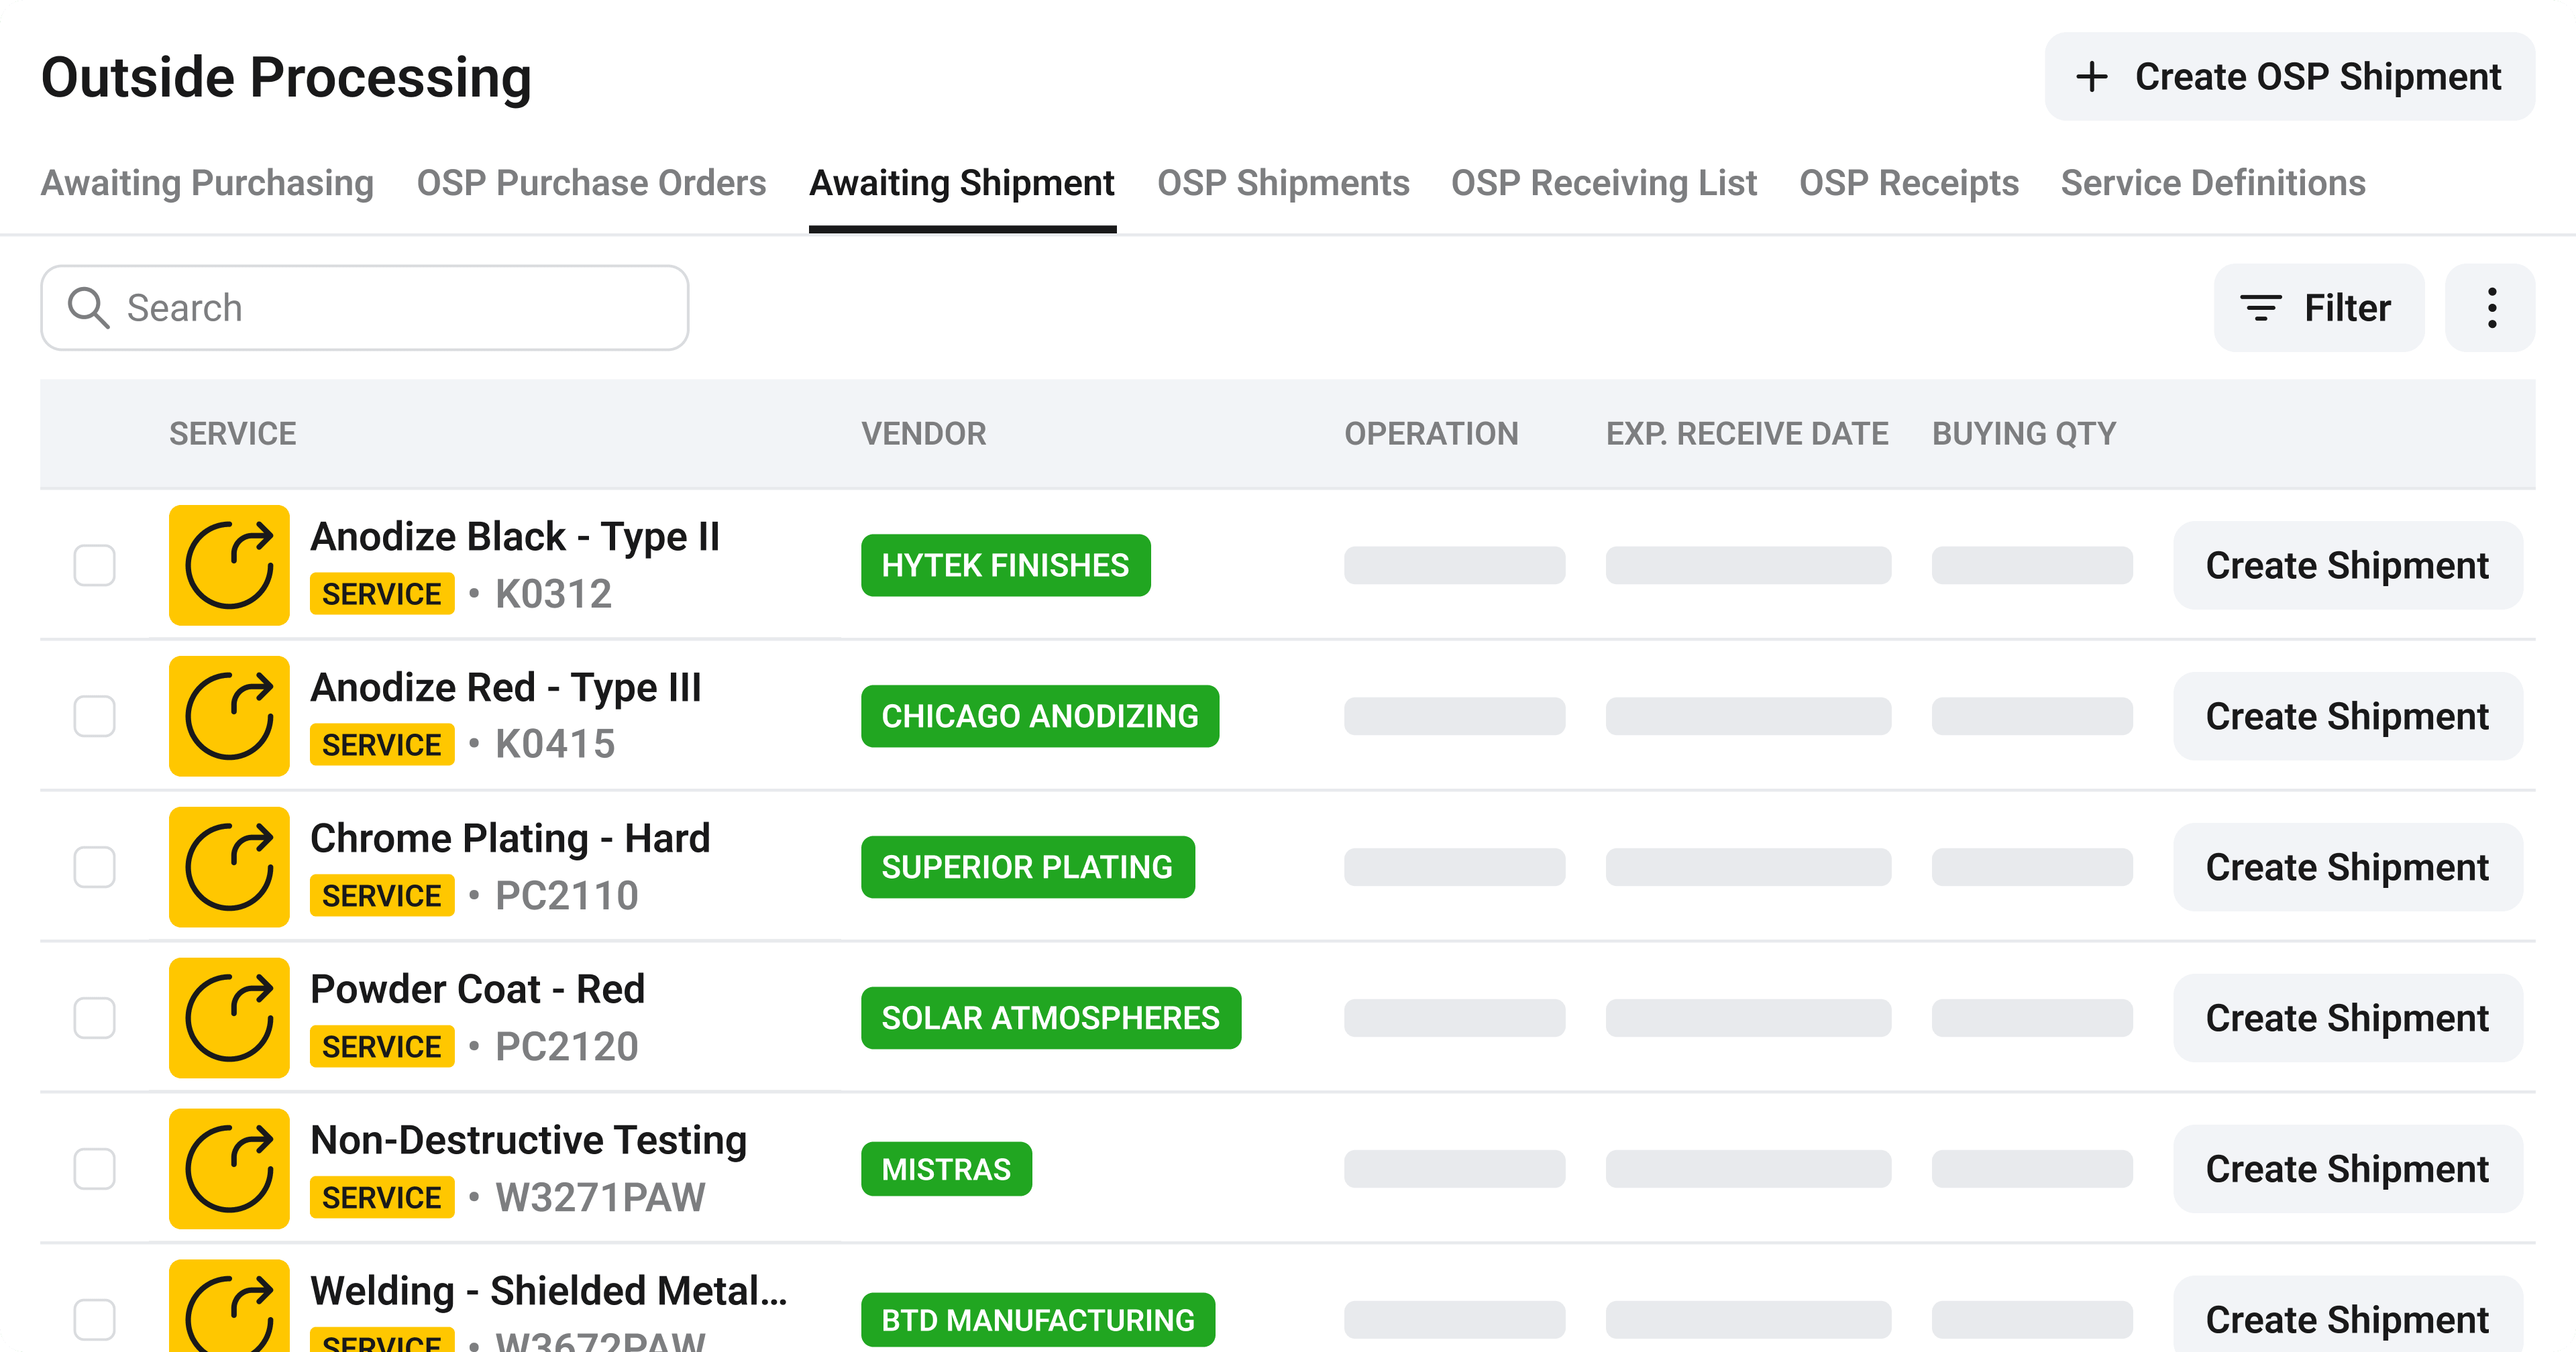Open the Filter options
The height and width of the screenshot is (1352, 2576).
click(2318, 308)
